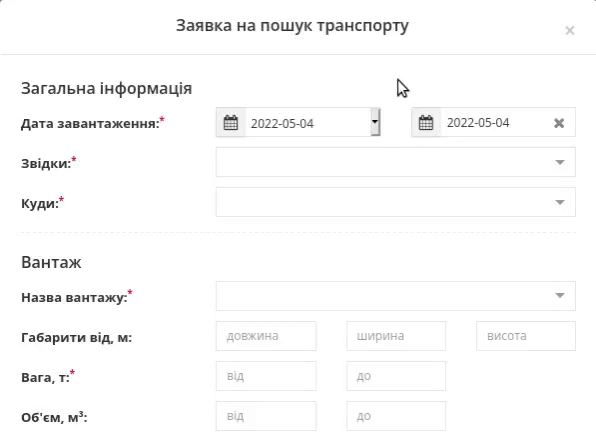Expand first date field dropdown arrow
This screenshot has width=596, height=438.
point(375,122)
